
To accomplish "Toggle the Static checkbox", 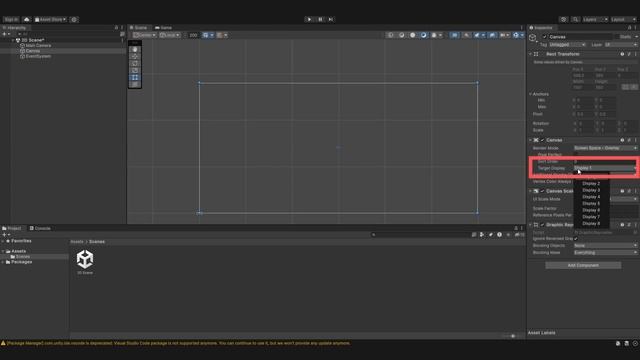I will pos(617,37).
